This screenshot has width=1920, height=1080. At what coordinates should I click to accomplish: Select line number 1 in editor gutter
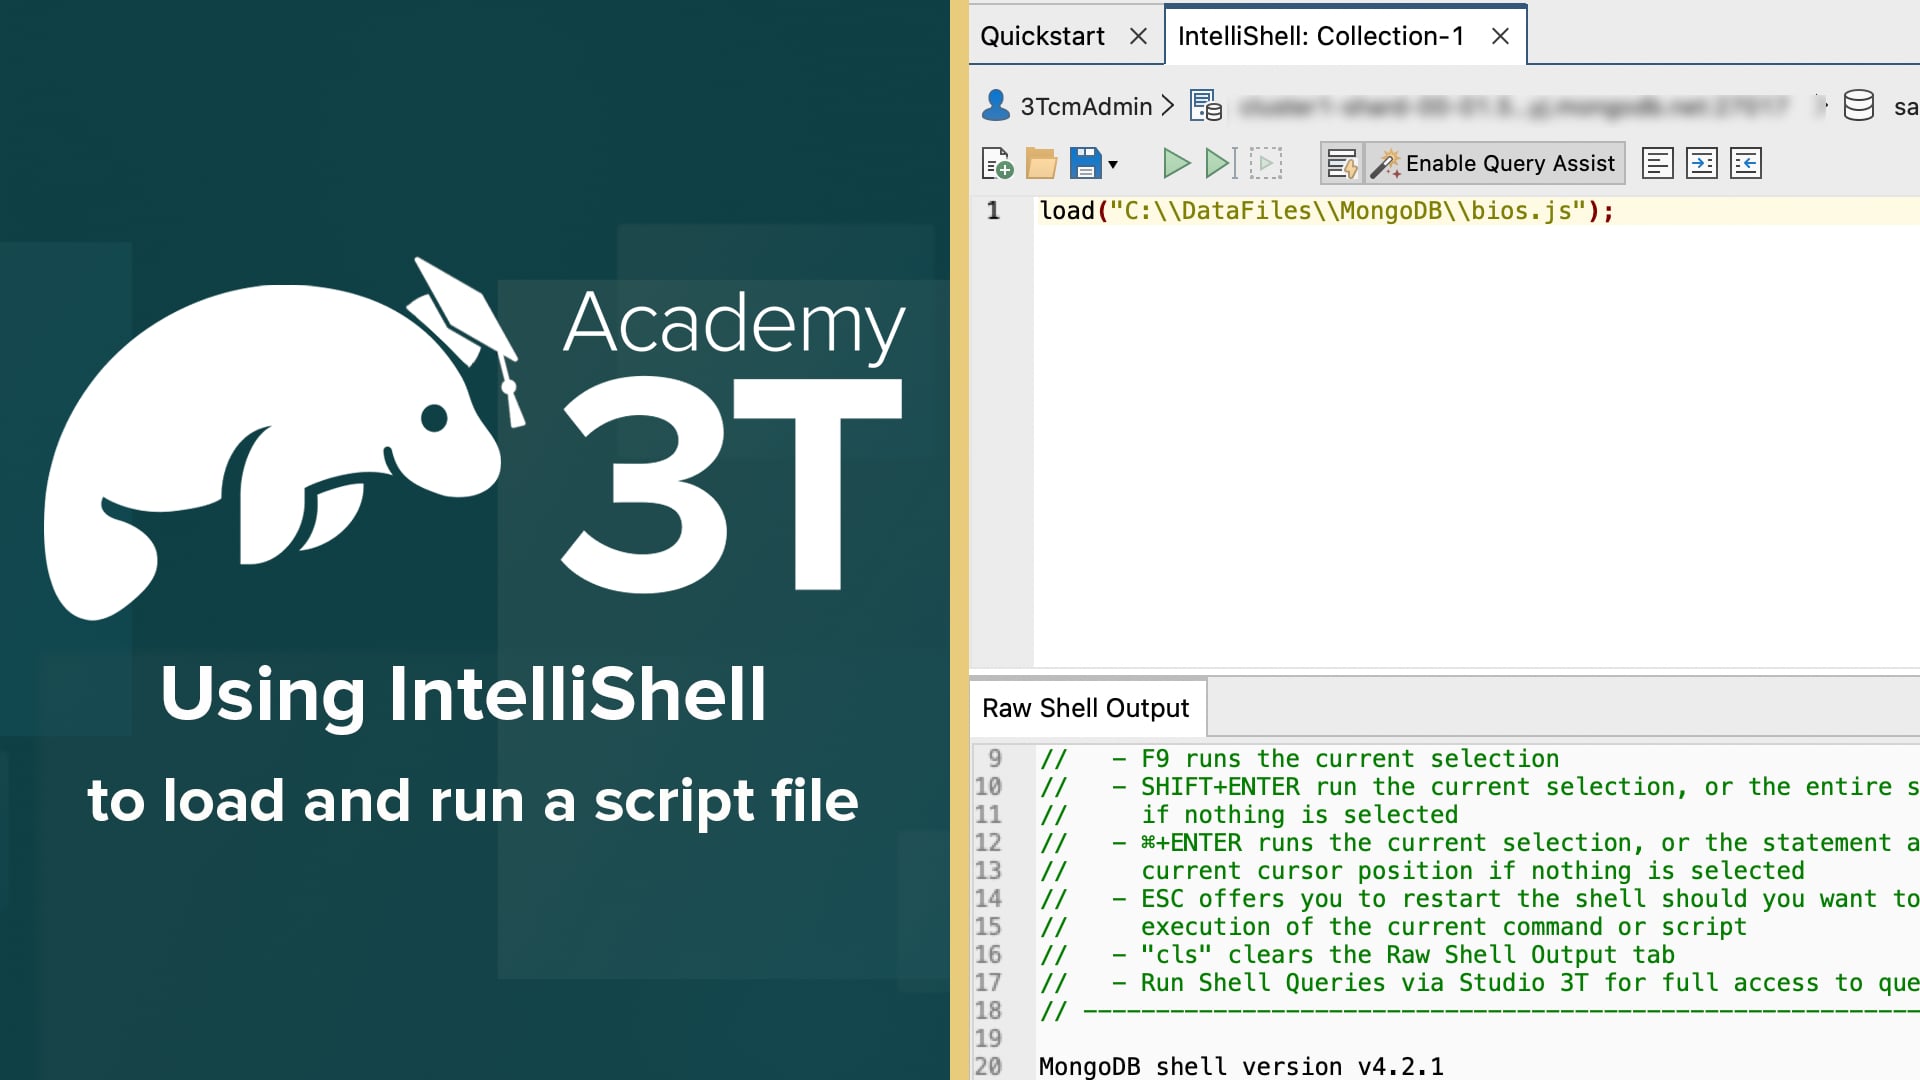[x=993, y=211]
